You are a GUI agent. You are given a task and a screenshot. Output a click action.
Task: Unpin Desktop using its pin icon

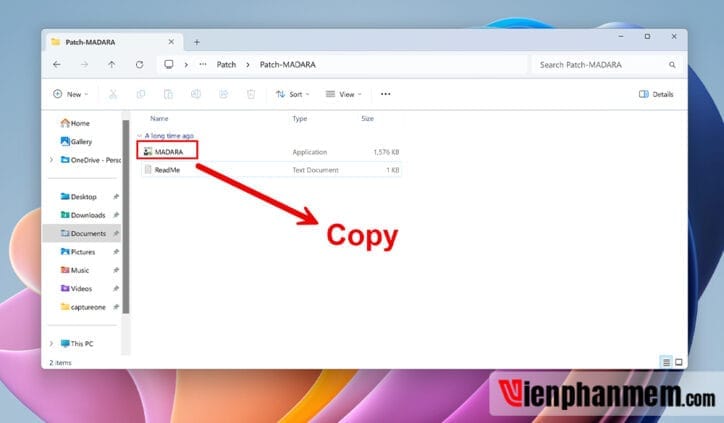116,197
